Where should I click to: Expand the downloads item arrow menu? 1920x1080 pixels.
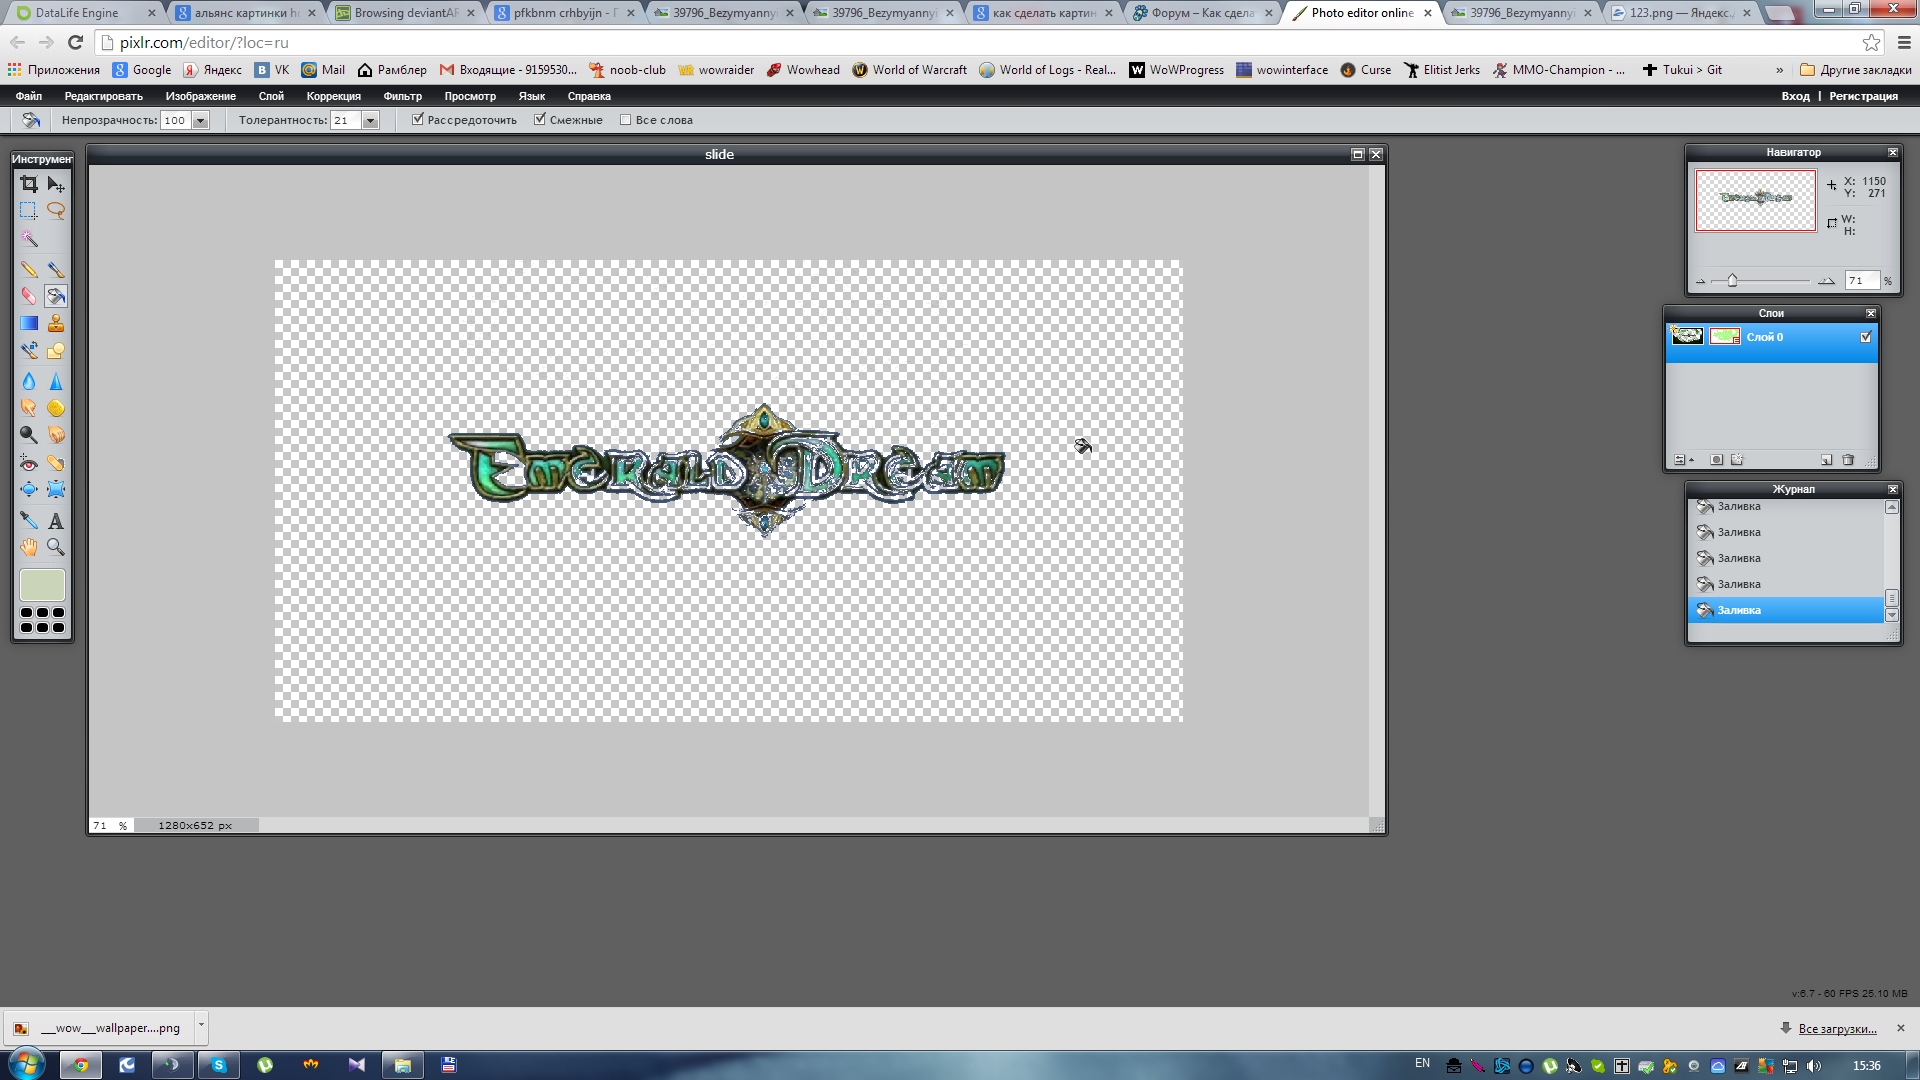[x=201, y=1025]
